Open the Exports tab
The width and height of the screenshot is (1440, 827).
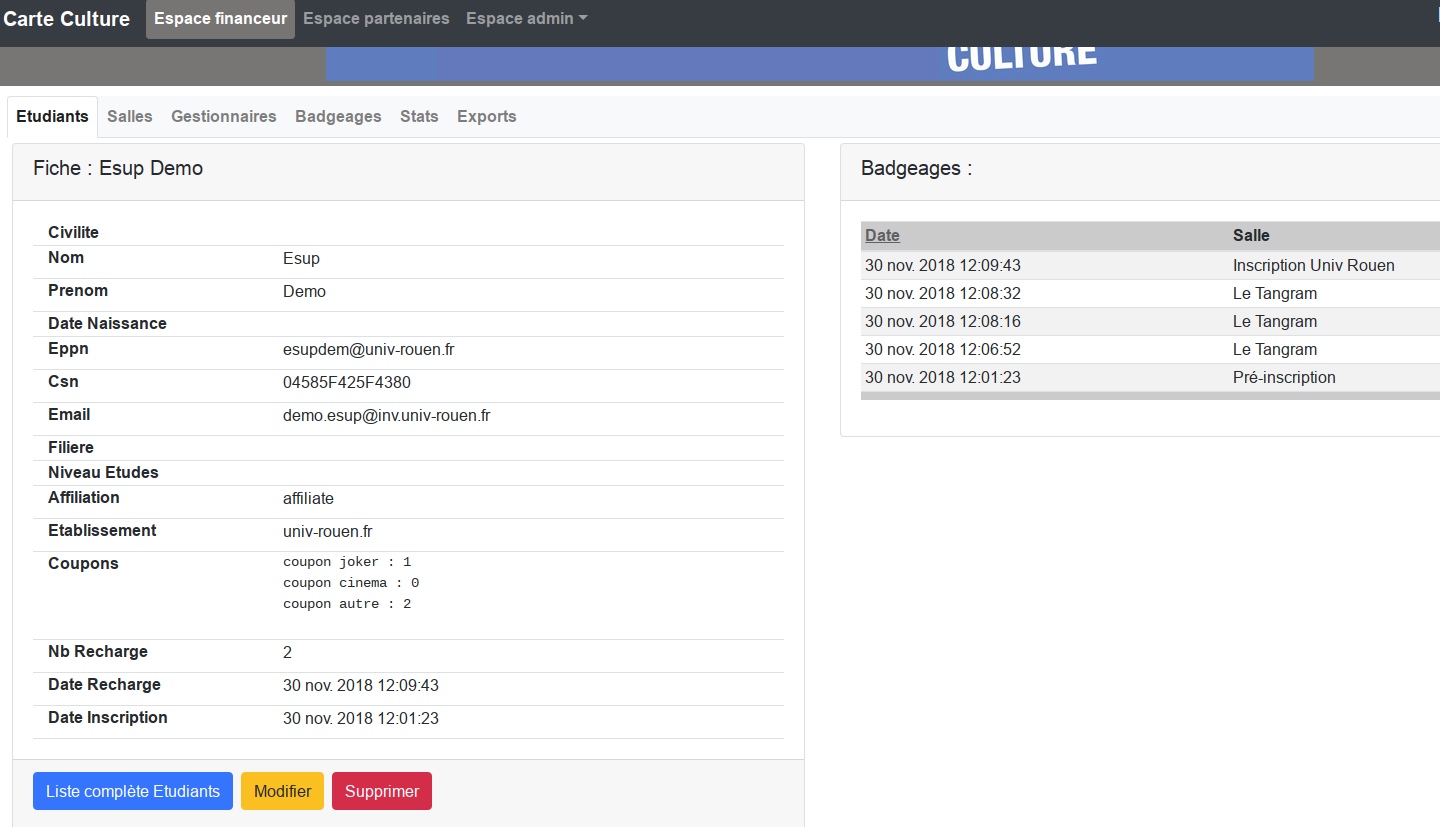click(486, 117)
